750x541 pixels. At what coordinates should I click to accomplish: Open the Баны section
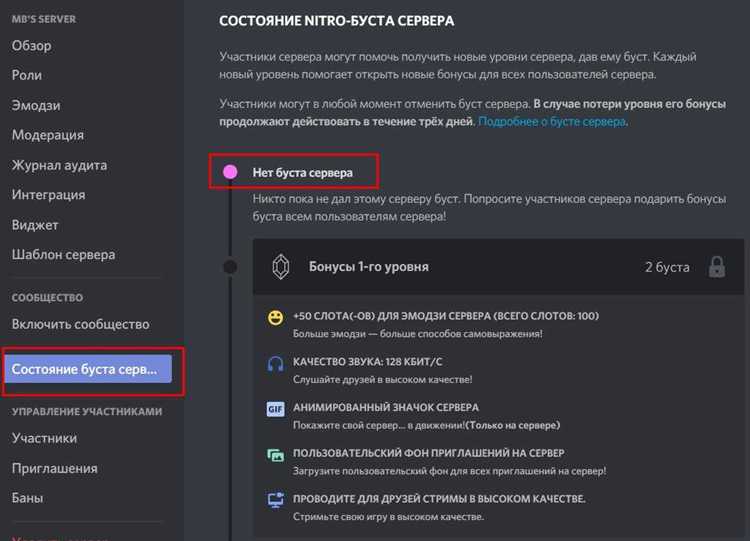pos(27,498)
